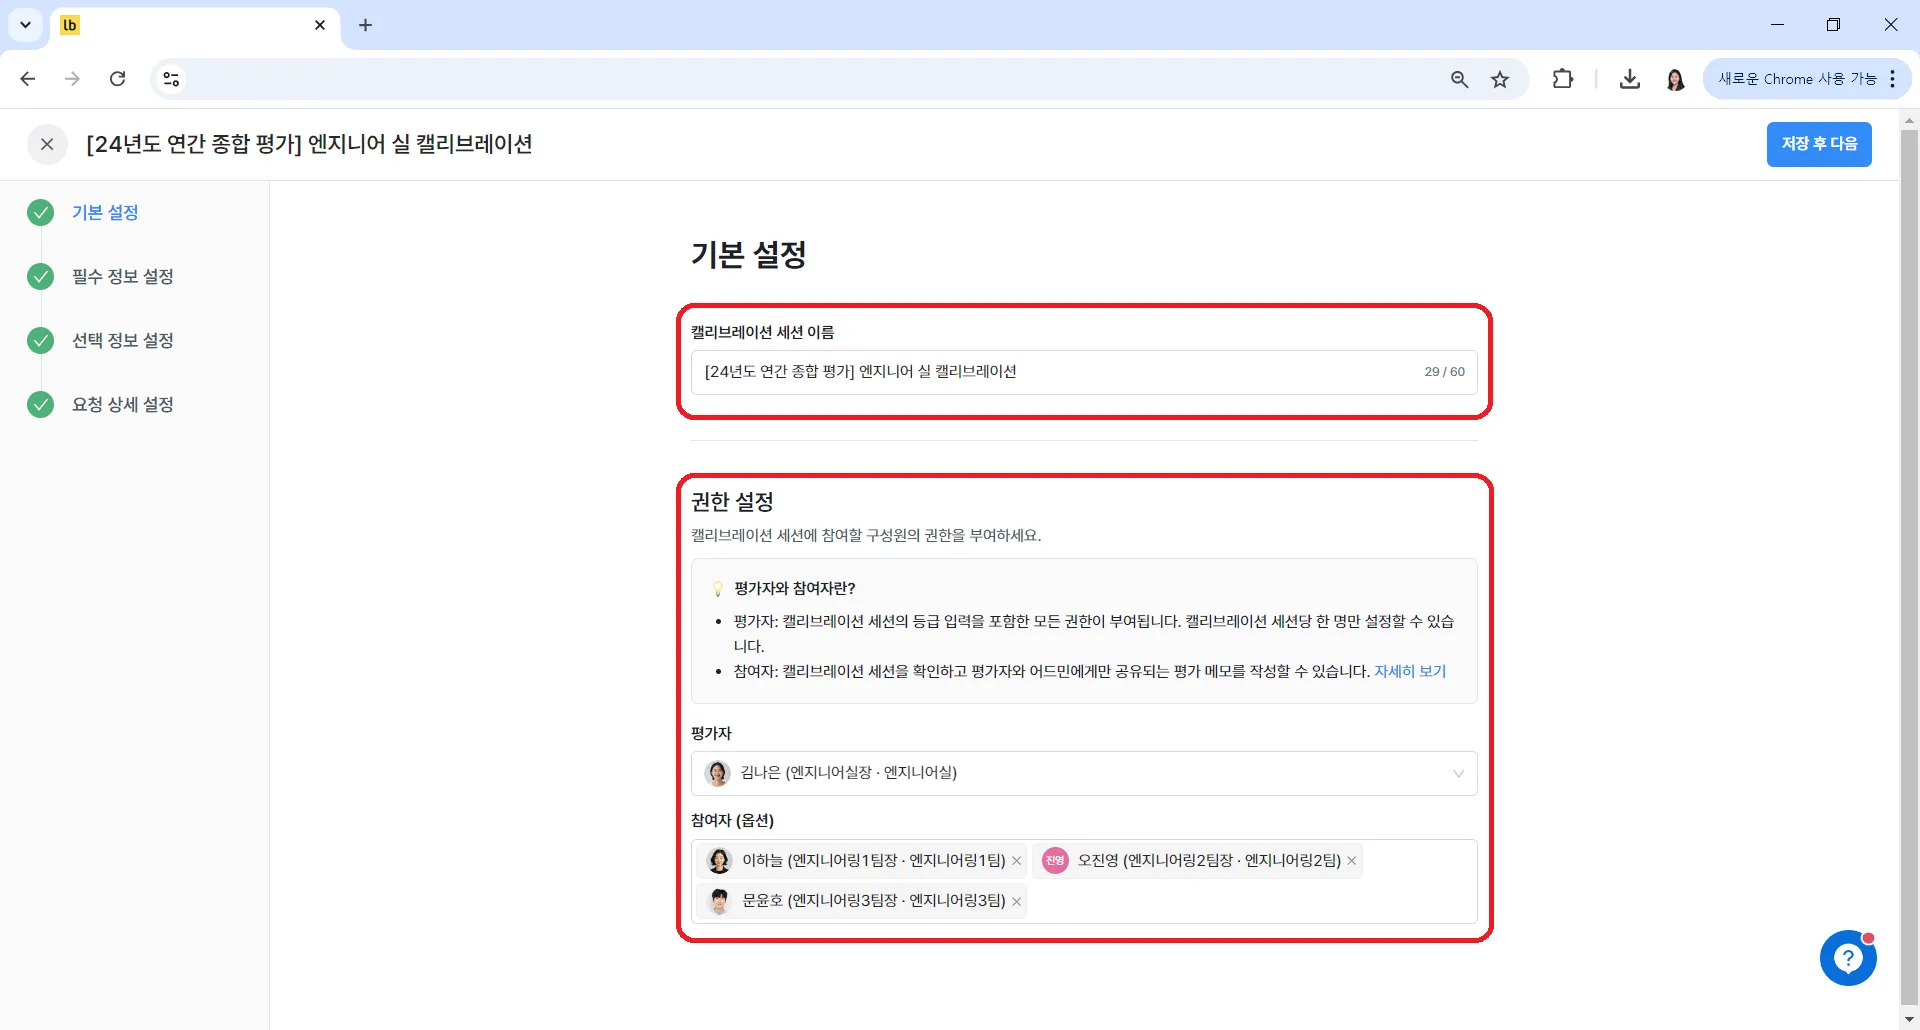Remove participant 문윤호
This screenshot has height=1030, width=1920.
click(1016, 901)
